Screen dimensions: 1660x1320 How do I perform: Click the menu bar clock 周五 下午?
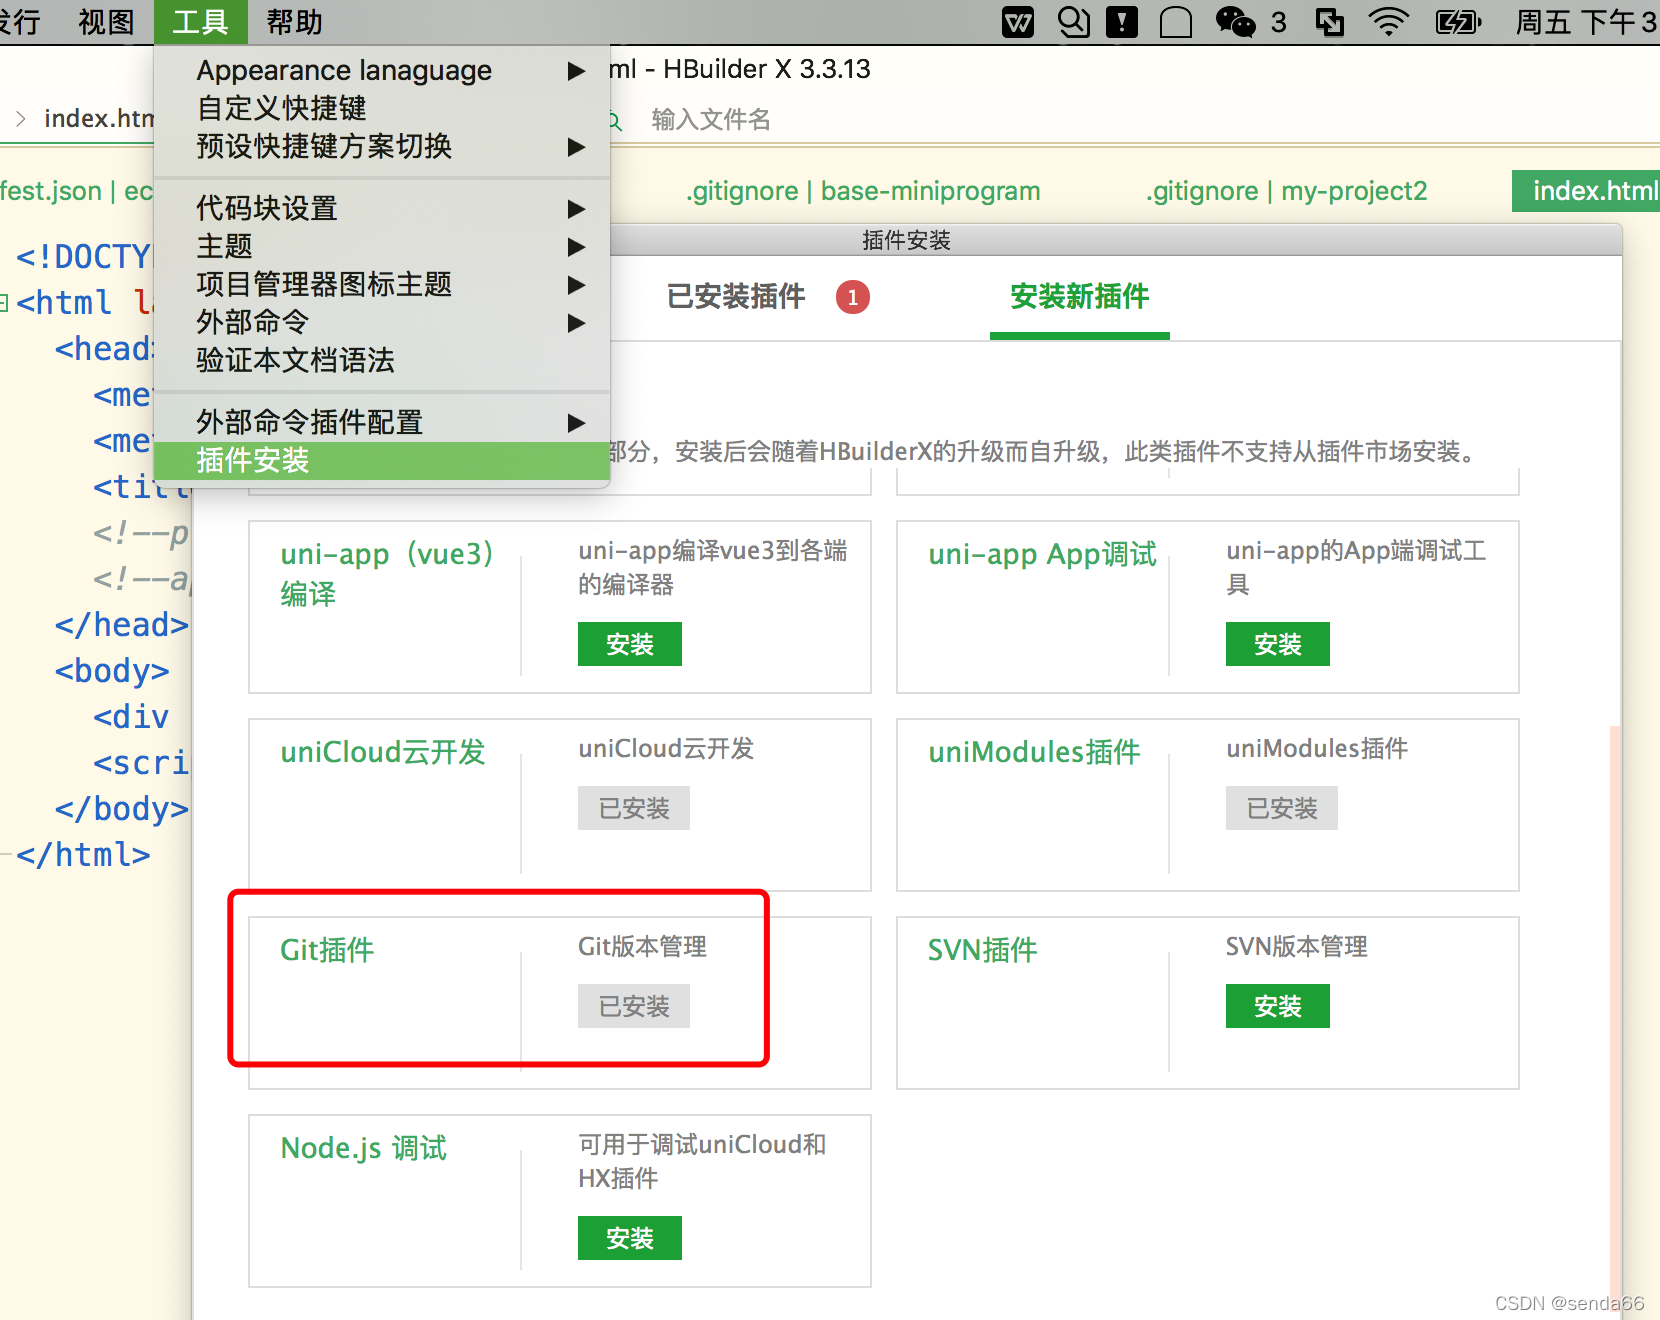click(1586, 22)
